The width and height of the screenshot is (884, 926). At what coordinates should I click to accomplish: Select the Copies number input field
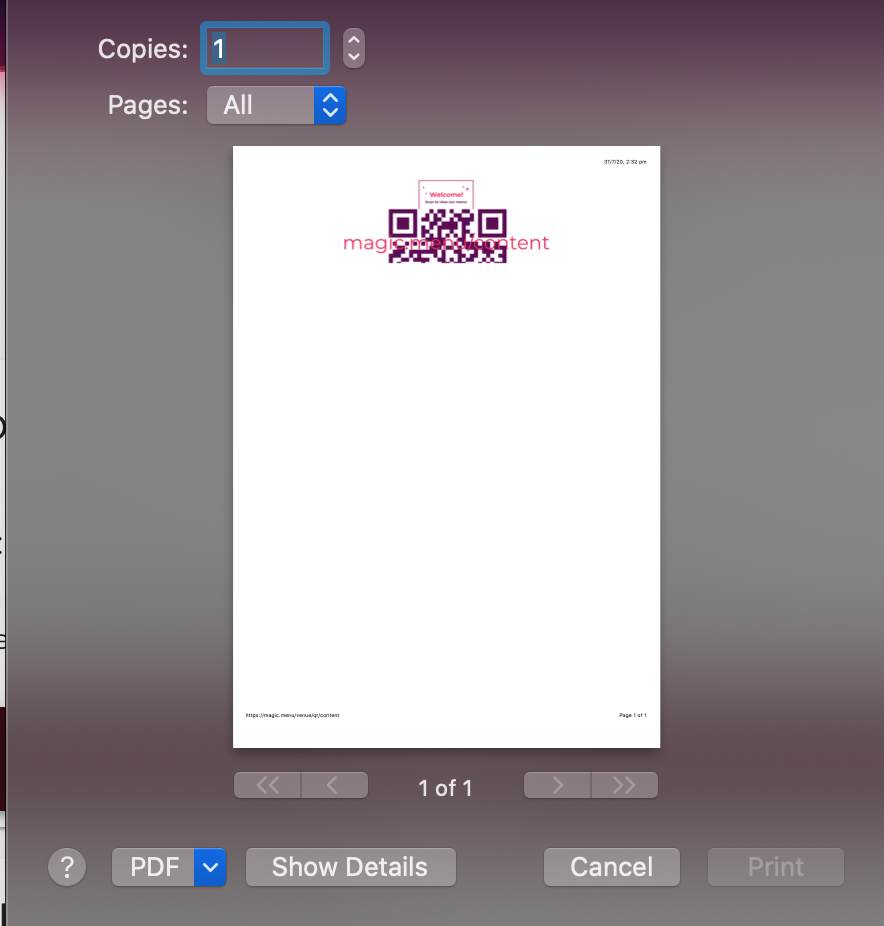[x=264, y=47]
